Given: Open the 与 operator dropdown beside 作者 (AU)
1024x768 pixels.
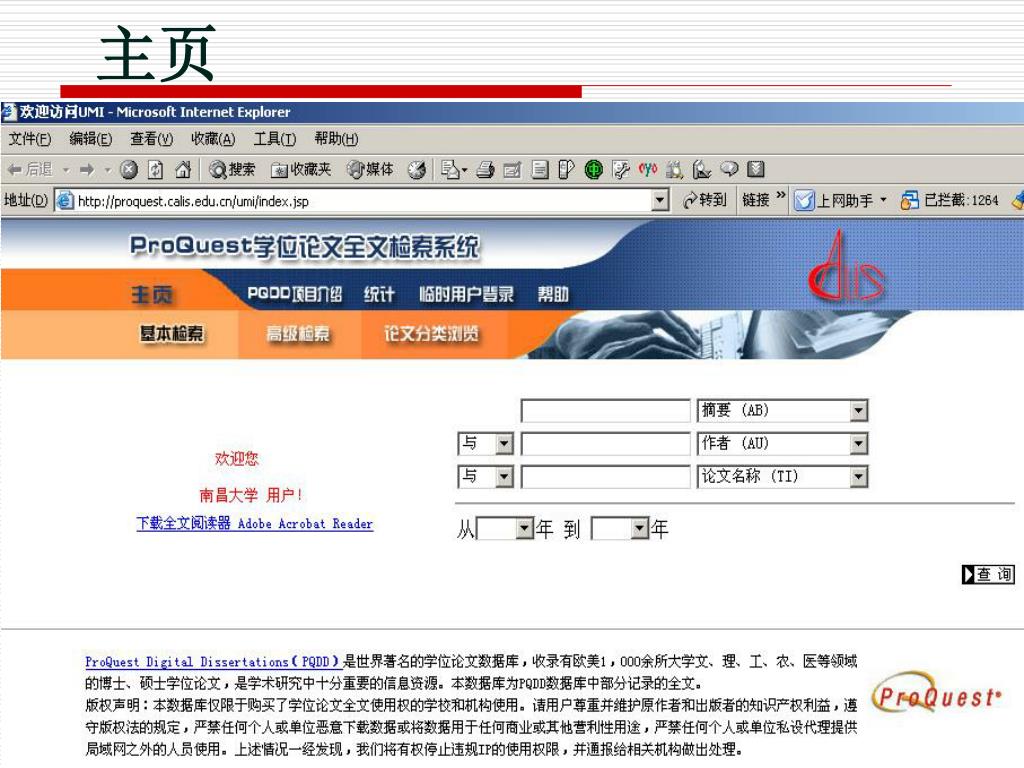Looking at the screenshot, I should click(485, 443).
